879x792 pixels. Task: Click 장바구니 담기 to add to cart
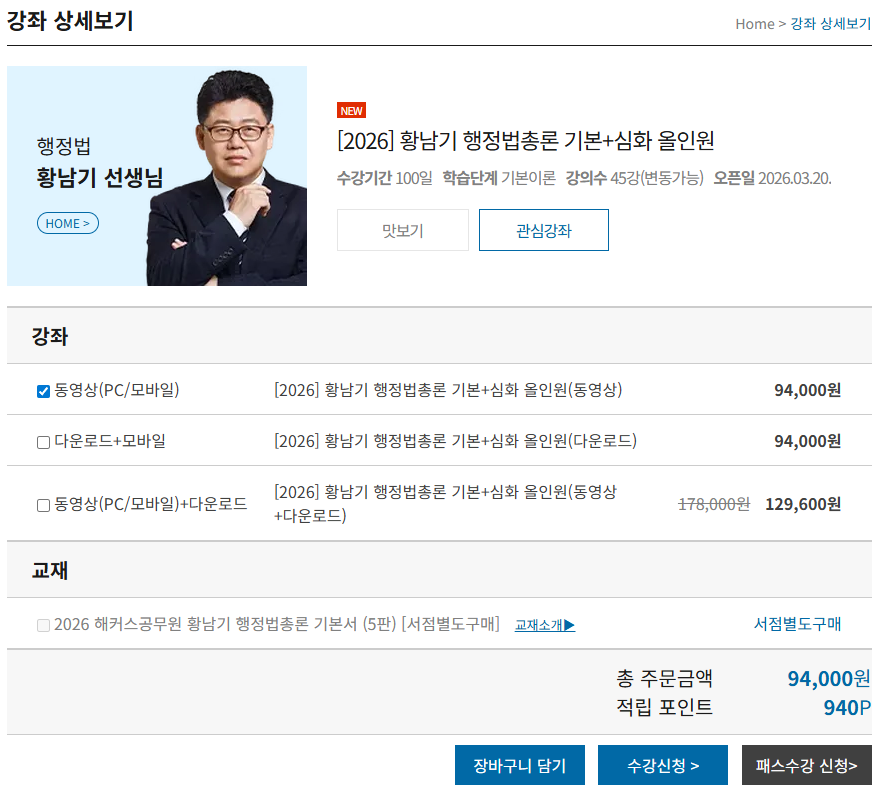[x=519, y=765]
